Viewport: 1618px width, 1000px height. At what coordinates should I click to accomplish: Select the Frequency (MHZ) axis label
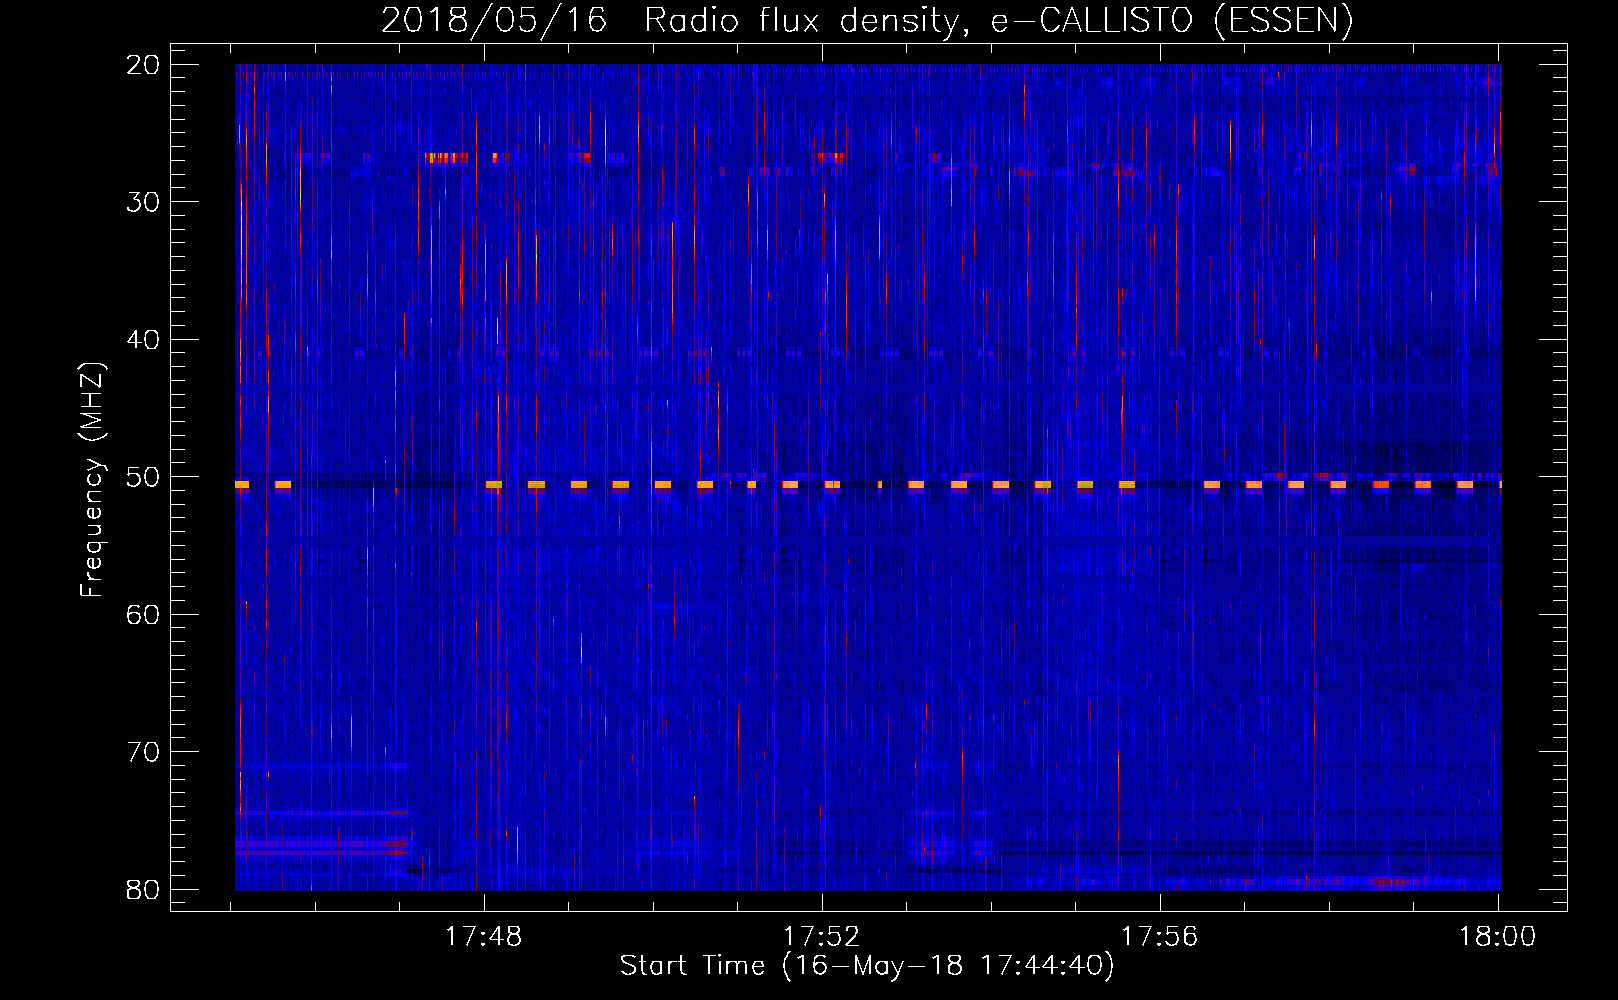click(x=92, y=480)
